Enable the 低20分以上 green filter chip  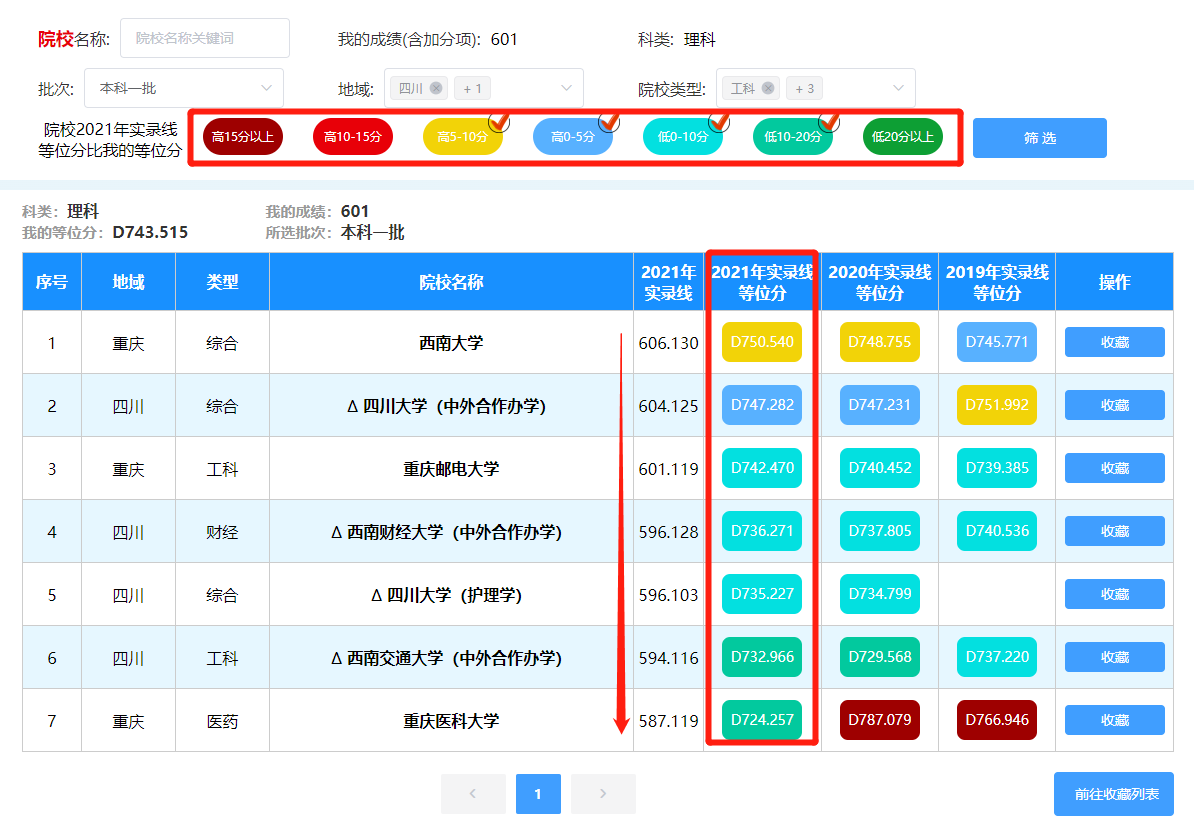tap(902, 137)
